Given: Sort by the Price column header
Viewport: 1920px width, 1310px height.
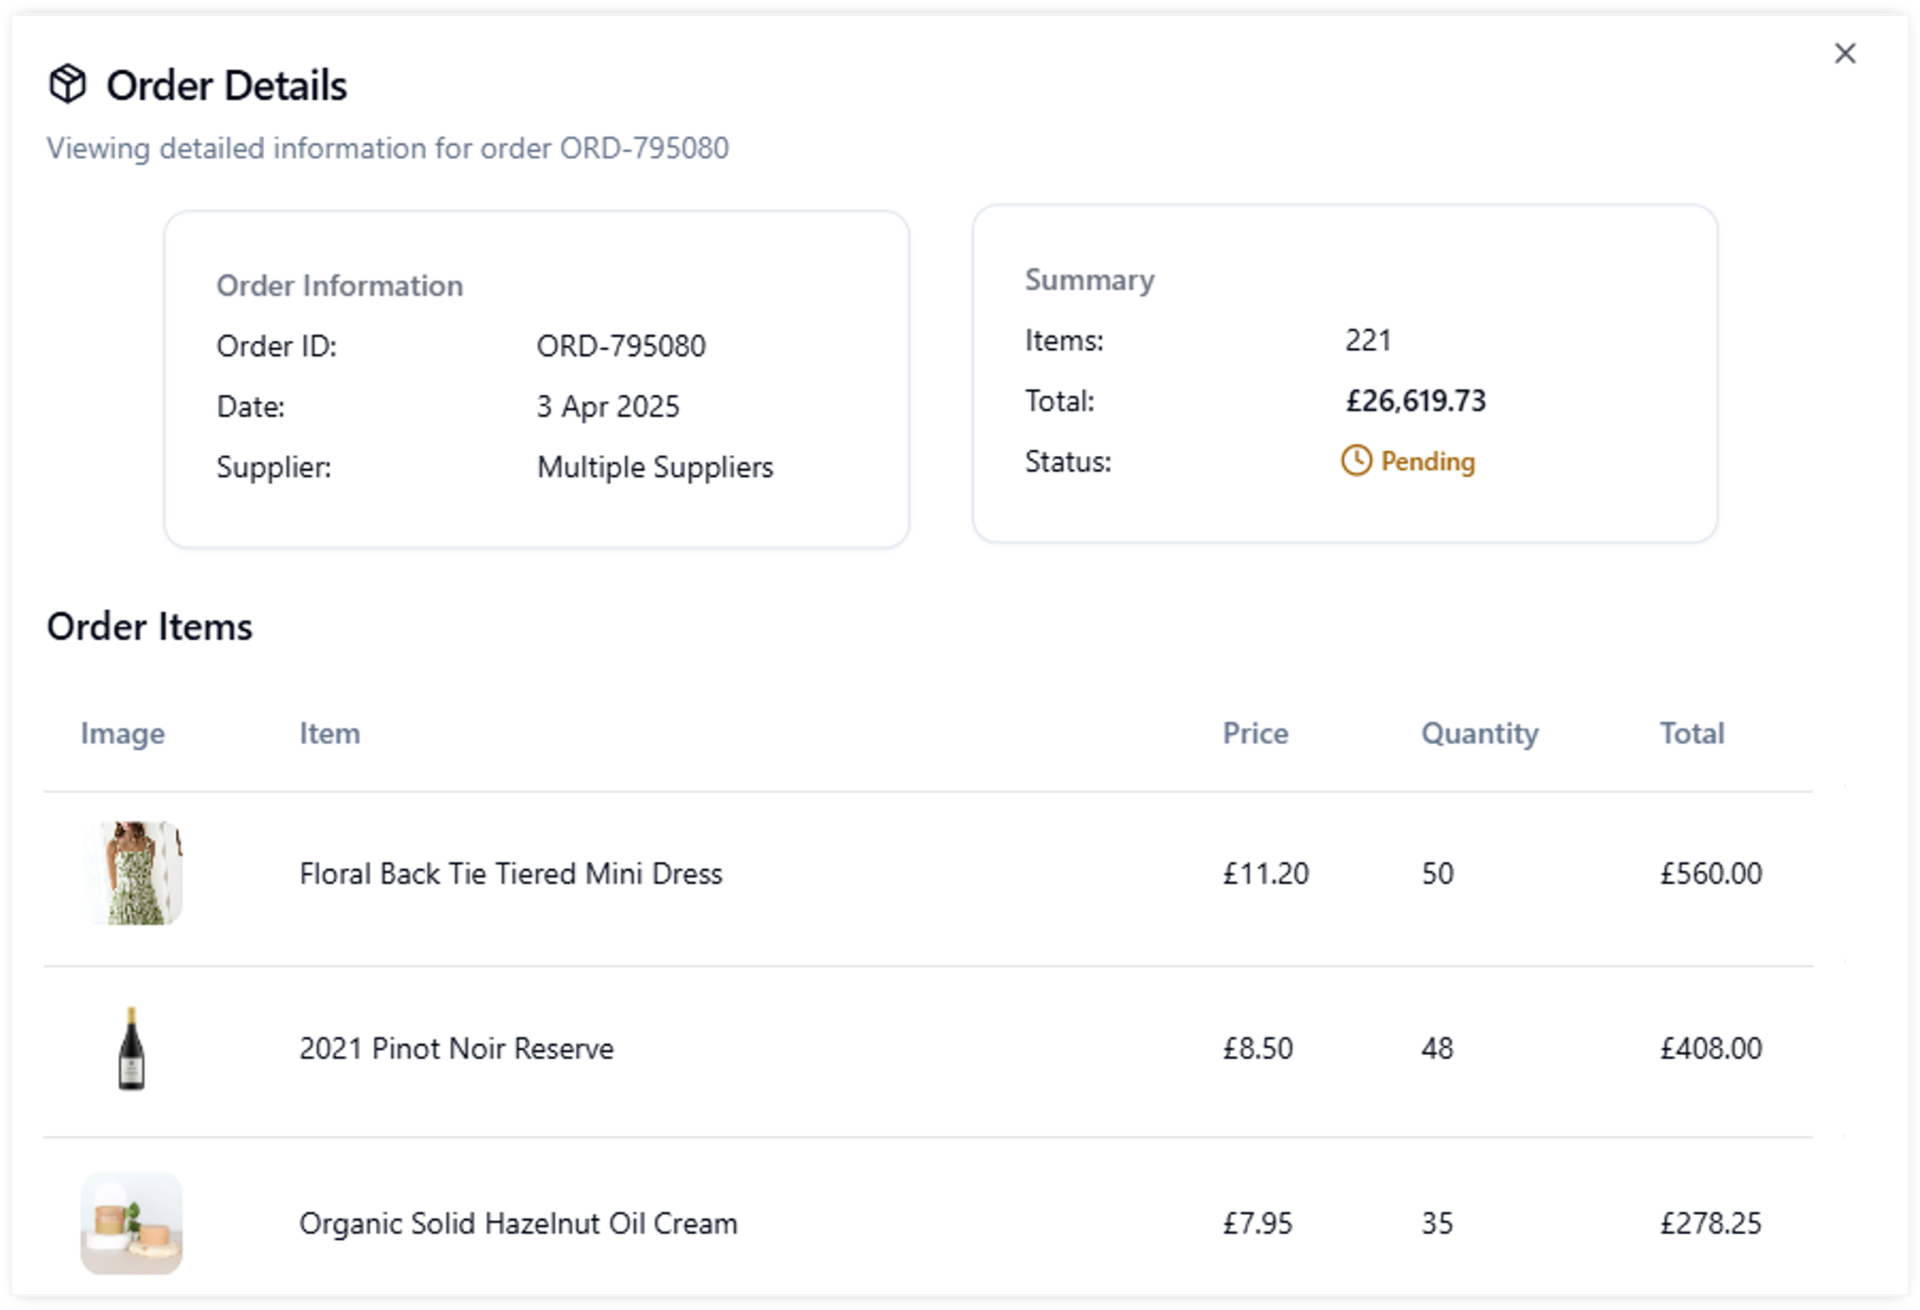Looking at the screenshot, I should [x=1255, y=733].
